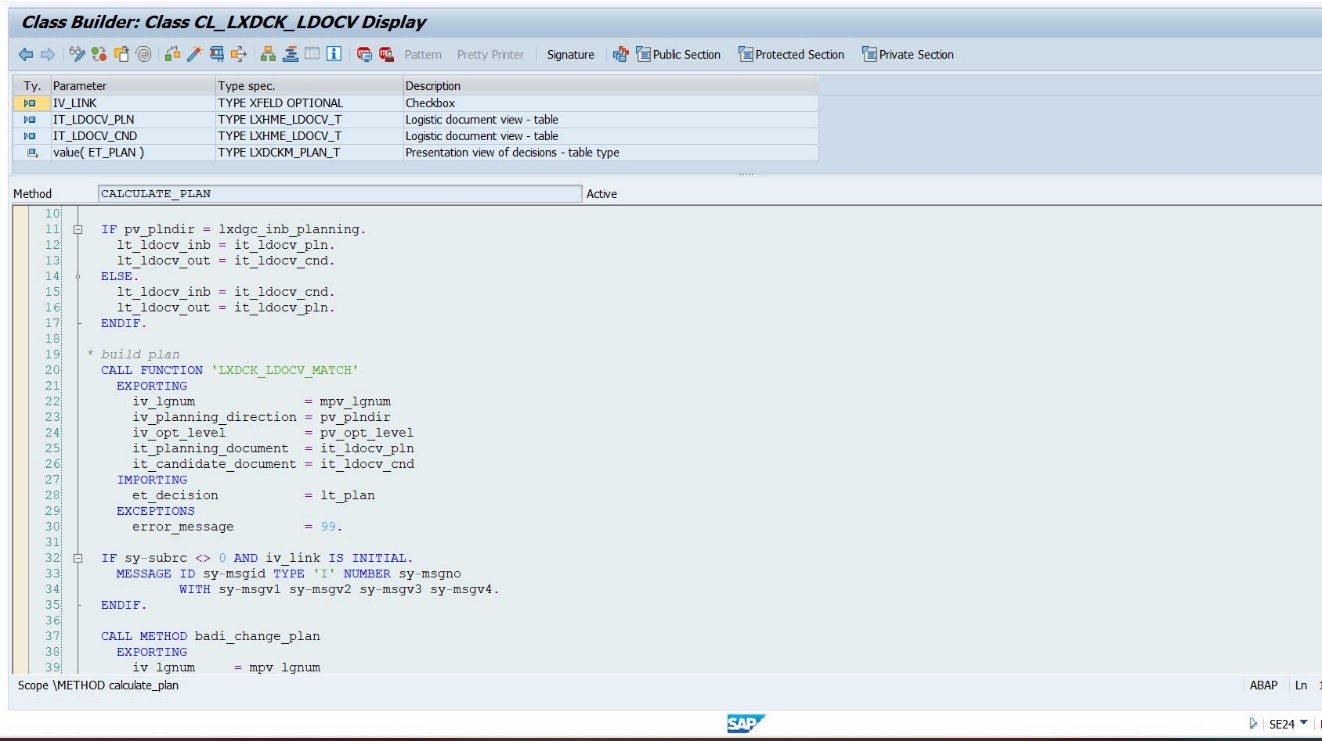
Task: Select the IT_LDOCV_PLN parameter cell
Action: pyautogui.click(x=132, y=119)
